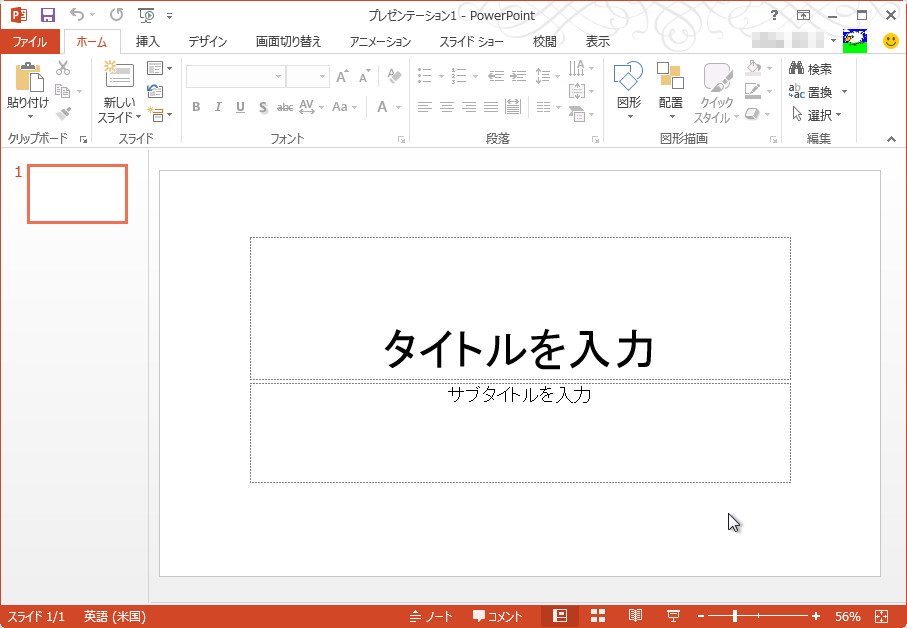Select the 配置 (Arrange) icon
This screenshot has width=907, height=628.
670,90
